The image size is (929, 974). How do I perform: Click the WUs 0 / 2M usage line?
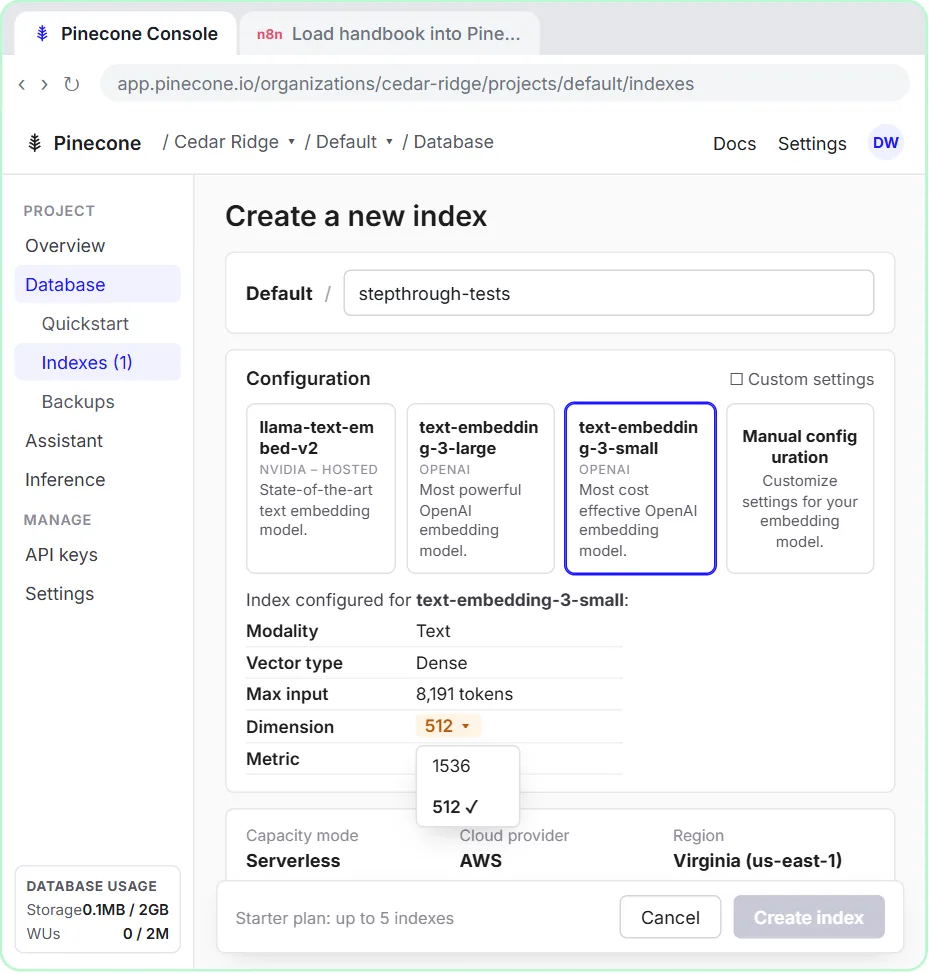click(97, 934)
